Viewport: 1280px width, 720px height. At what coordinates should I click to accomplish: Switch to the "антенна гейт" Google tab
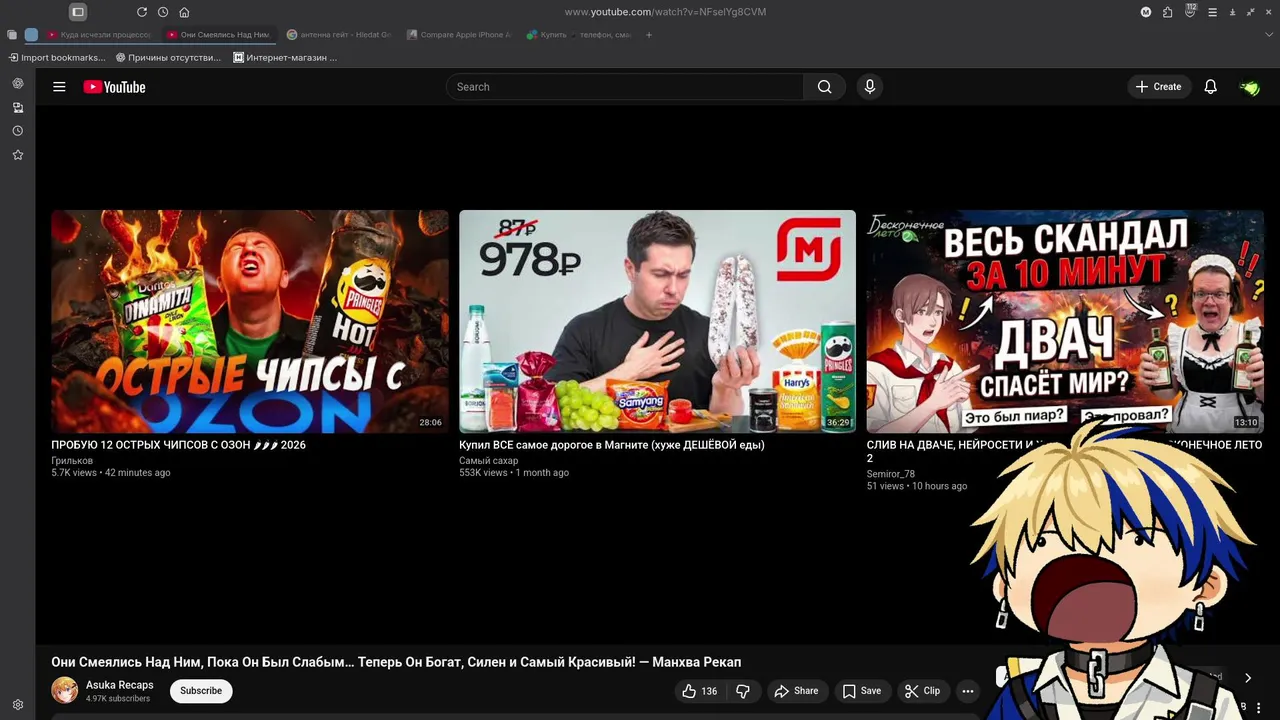[x=339, y=35]
